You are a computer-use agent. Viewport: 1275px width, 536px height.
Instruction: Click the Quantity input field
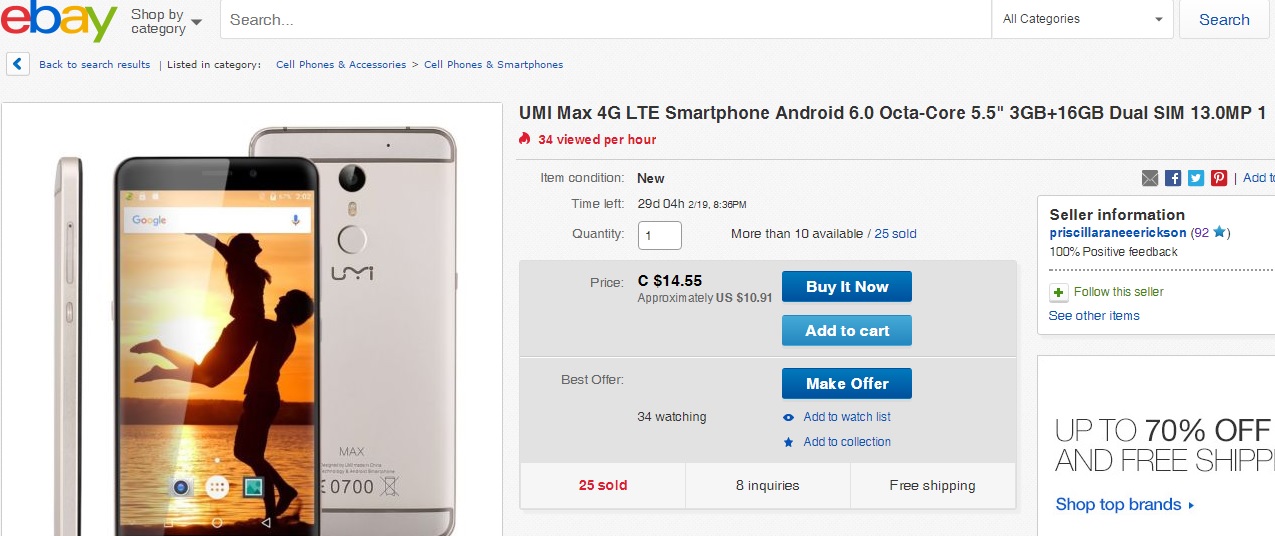click(659, 235)
